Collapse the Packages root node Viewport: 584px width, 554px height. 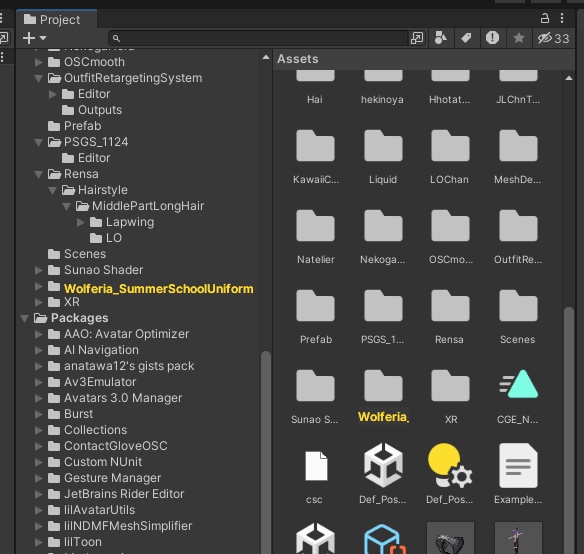pos(25,319)
